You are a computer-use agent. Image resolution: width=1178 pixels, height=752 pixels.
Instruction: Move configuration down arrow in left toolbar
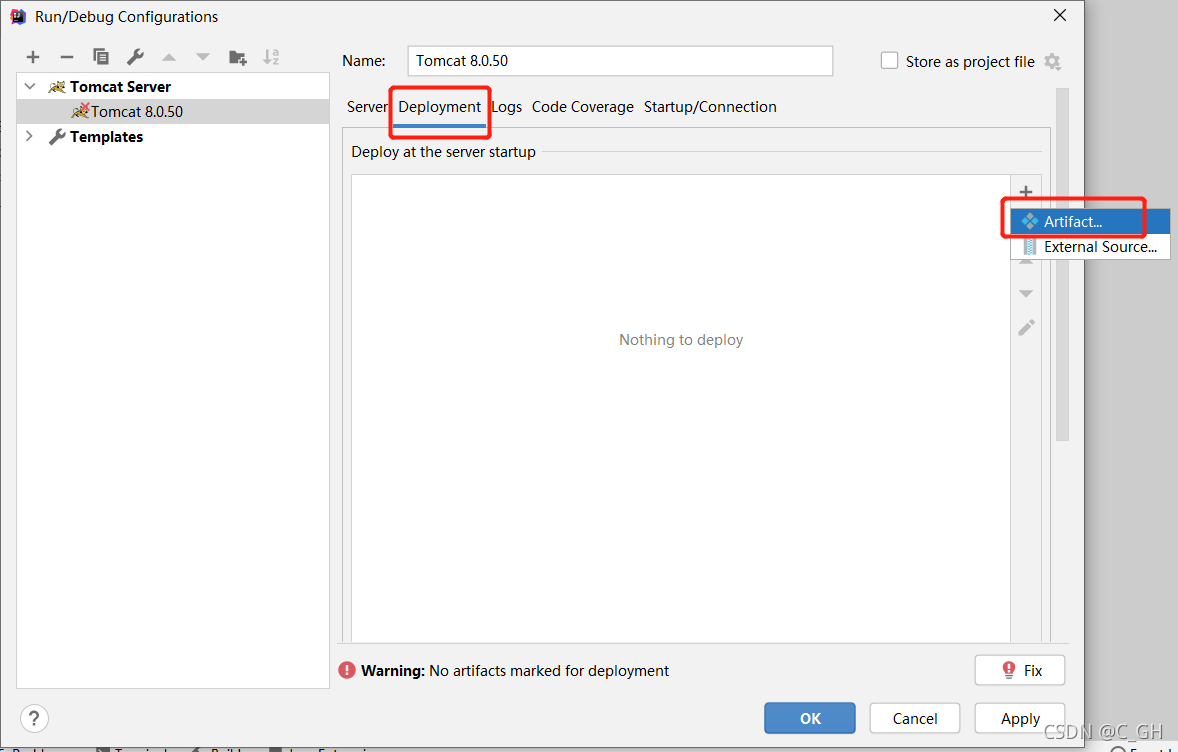[x=203, y=57]
